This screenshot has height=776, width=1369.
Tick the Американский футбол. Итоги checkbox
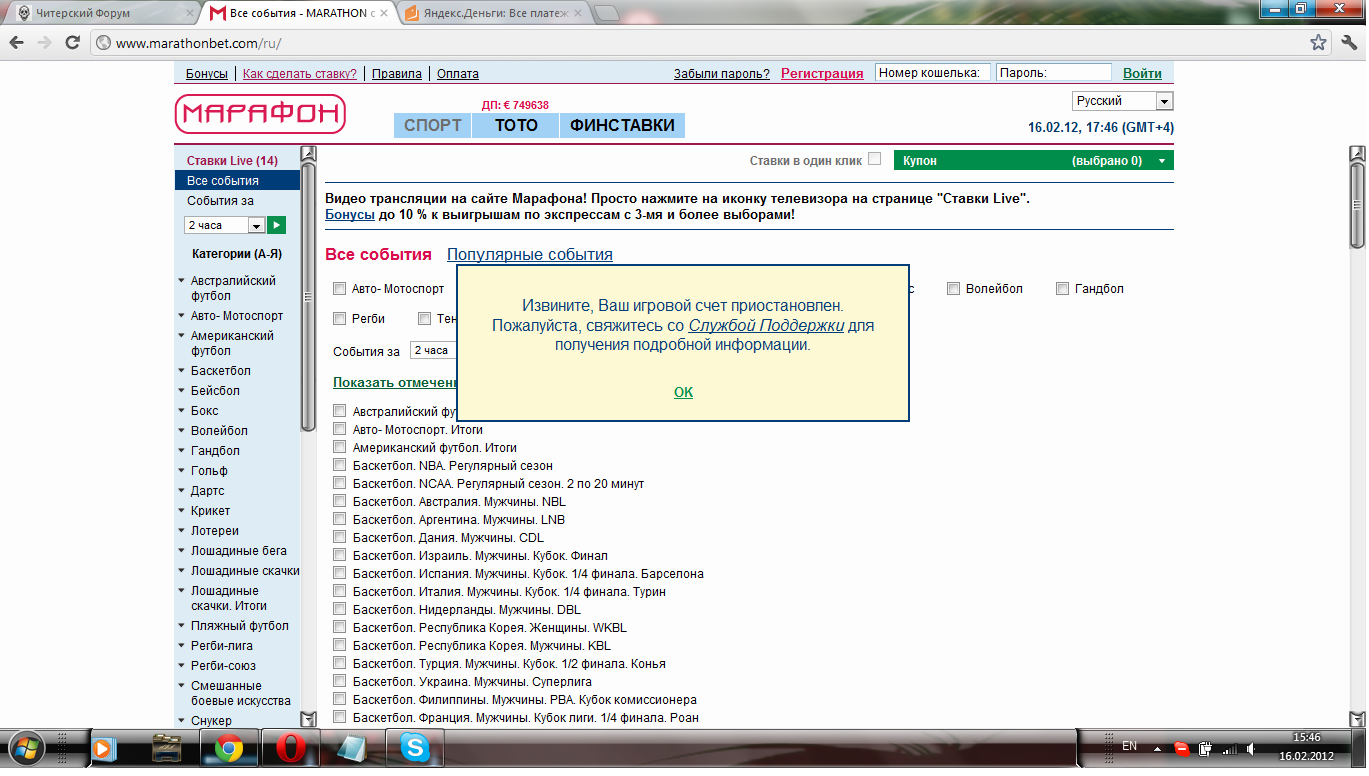pyautogui.click(x=339, y=447)
